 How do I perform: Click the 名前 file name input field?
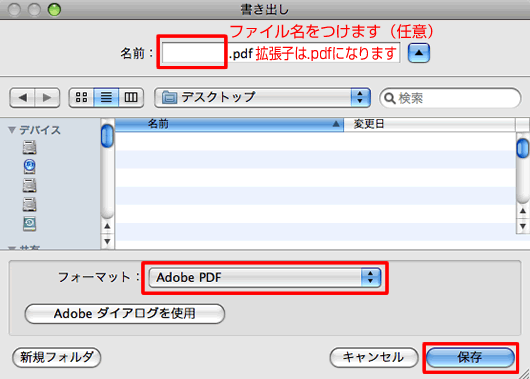tap(281, 53)
